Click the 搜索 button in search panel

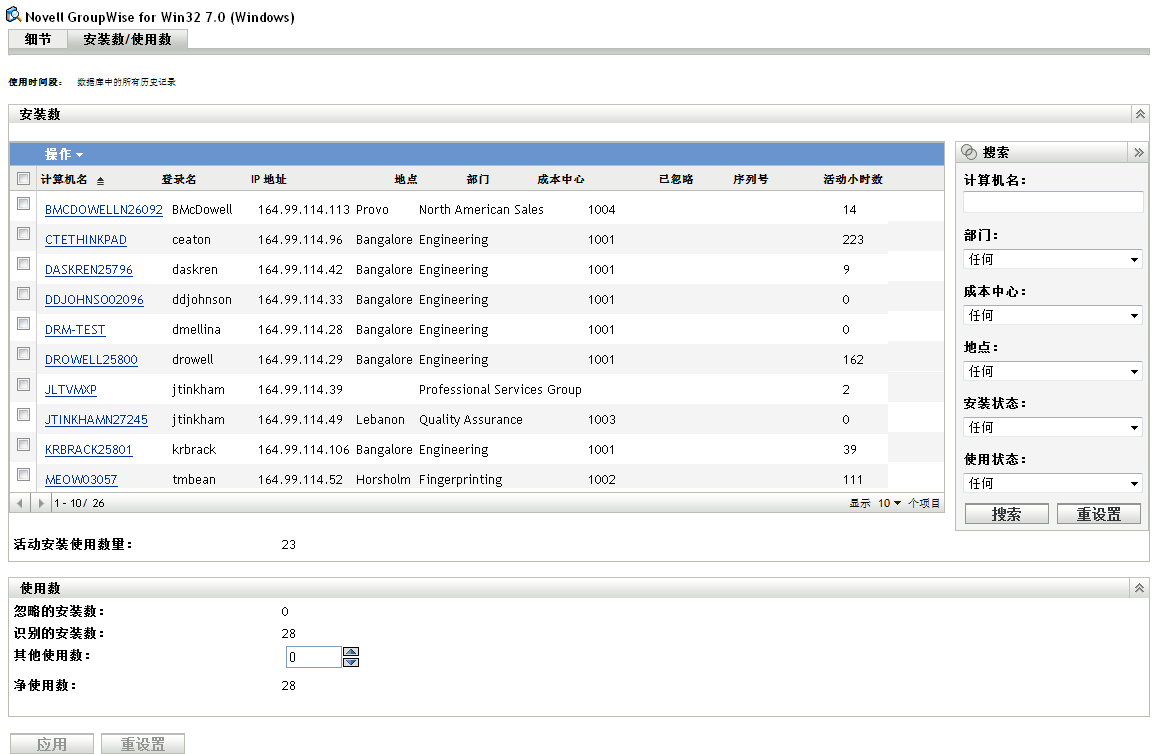click(1006, 514)
